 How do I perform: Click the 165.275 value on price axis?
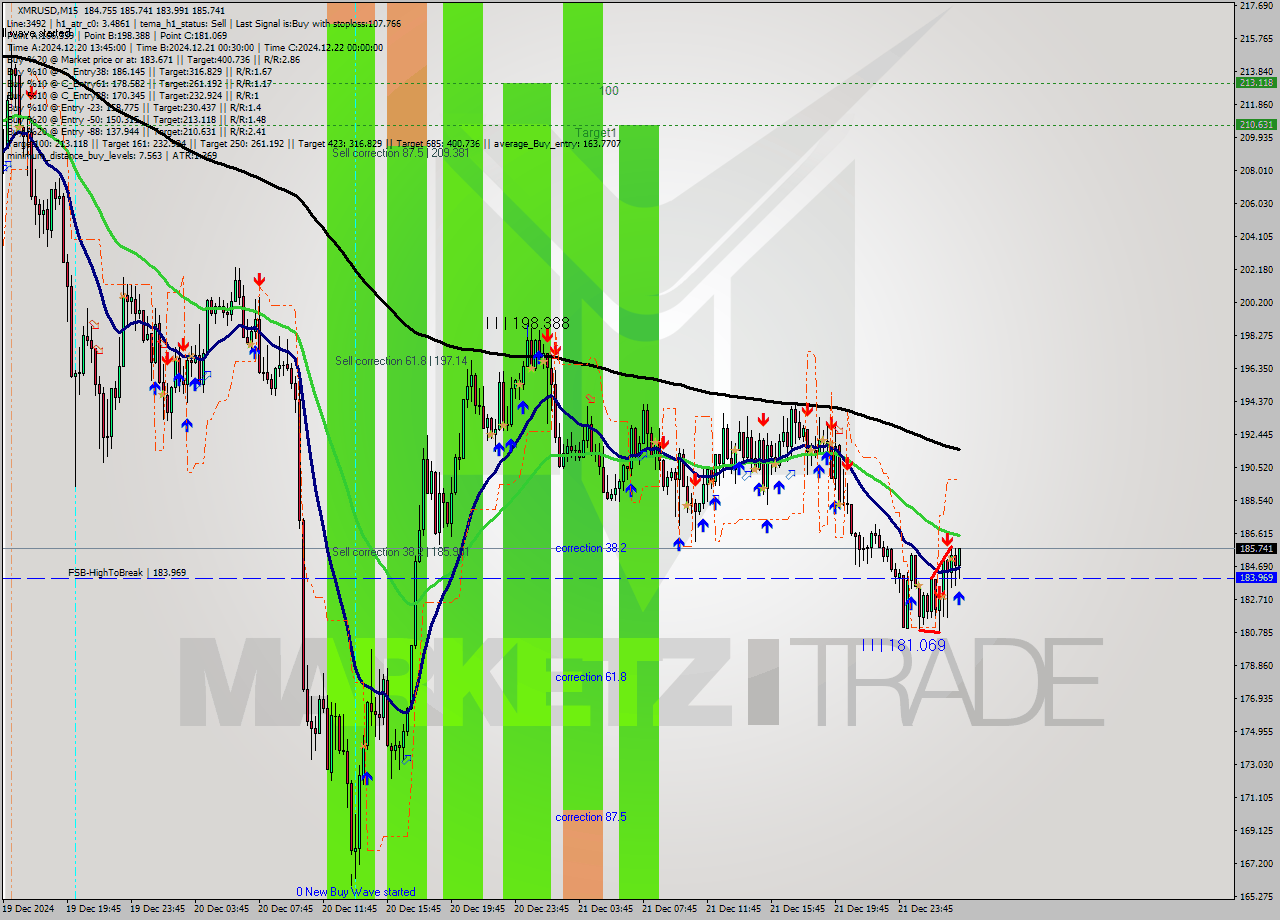point(1256,896)
